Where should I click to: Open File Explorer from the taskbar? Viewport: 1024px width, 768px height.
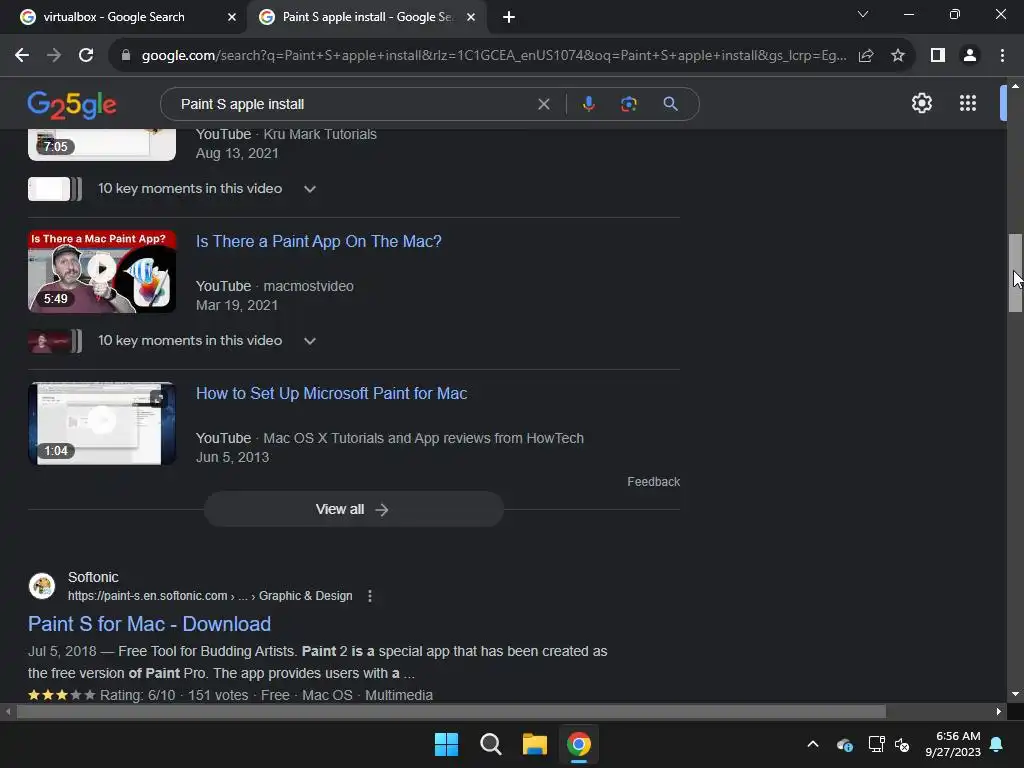click(x=534, y=744)
